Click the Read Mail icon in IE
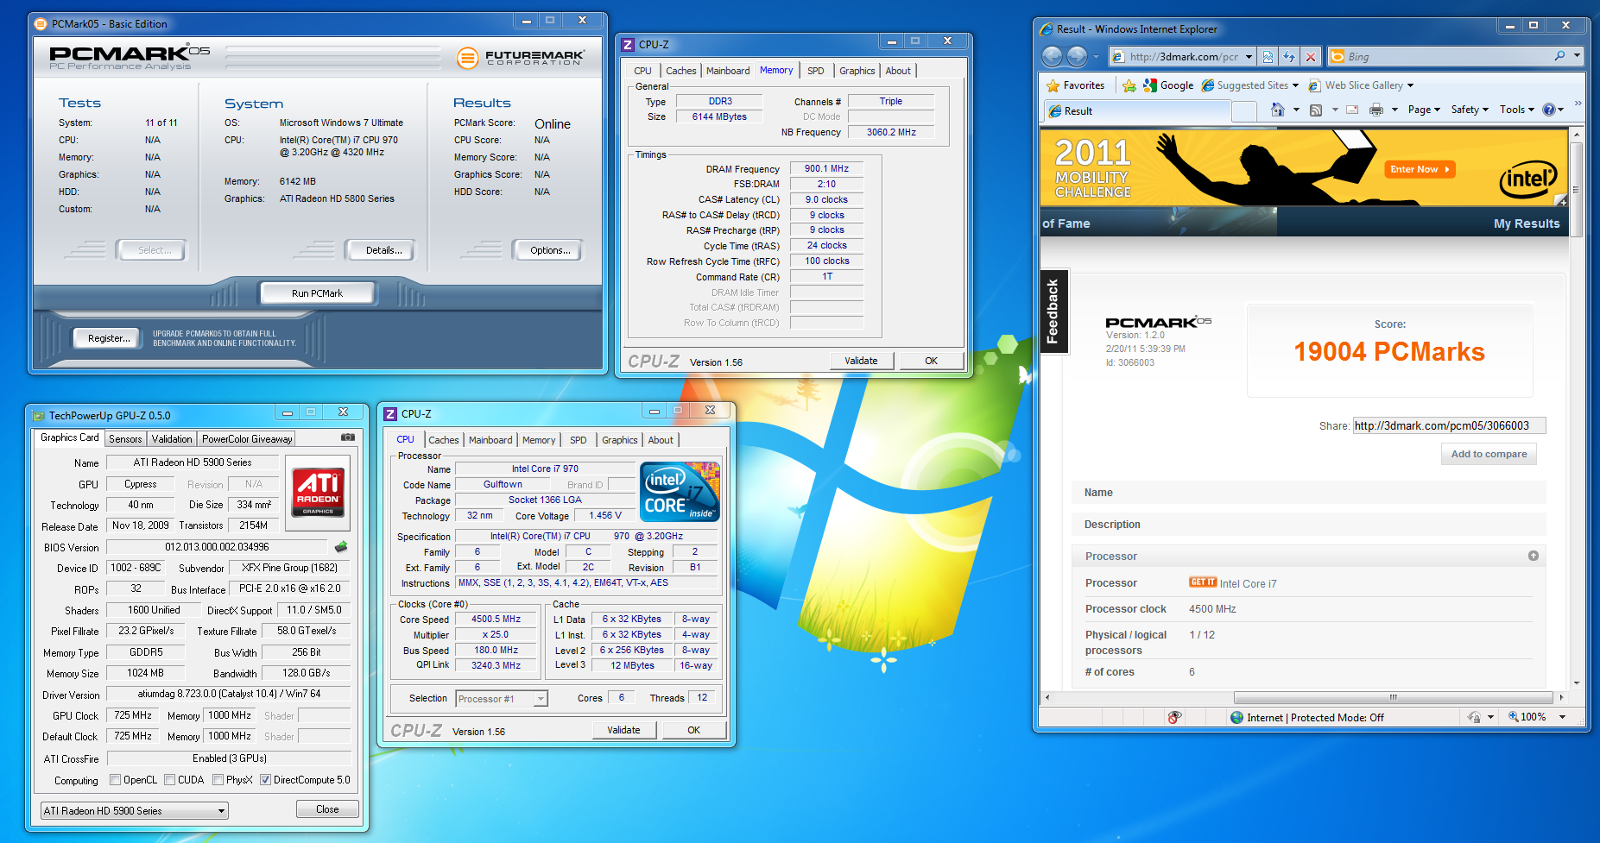Screen dimensions: 1600x843 coord(1352,110)
